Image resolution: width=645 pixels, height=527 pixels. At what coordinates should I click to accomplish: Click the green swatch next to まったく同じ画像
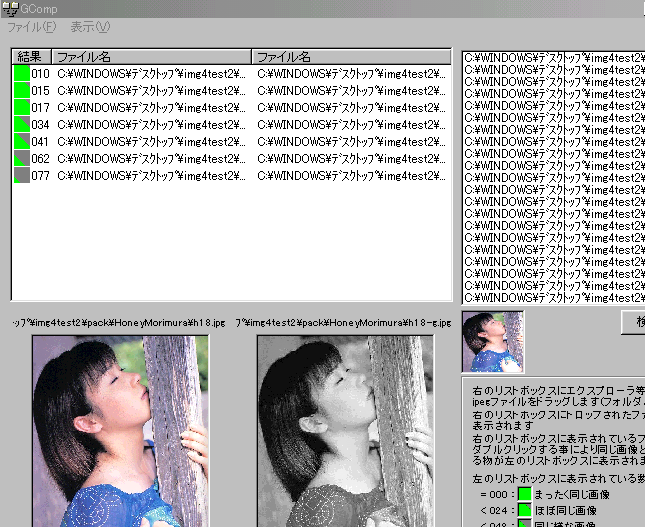(x=523, y=493)
